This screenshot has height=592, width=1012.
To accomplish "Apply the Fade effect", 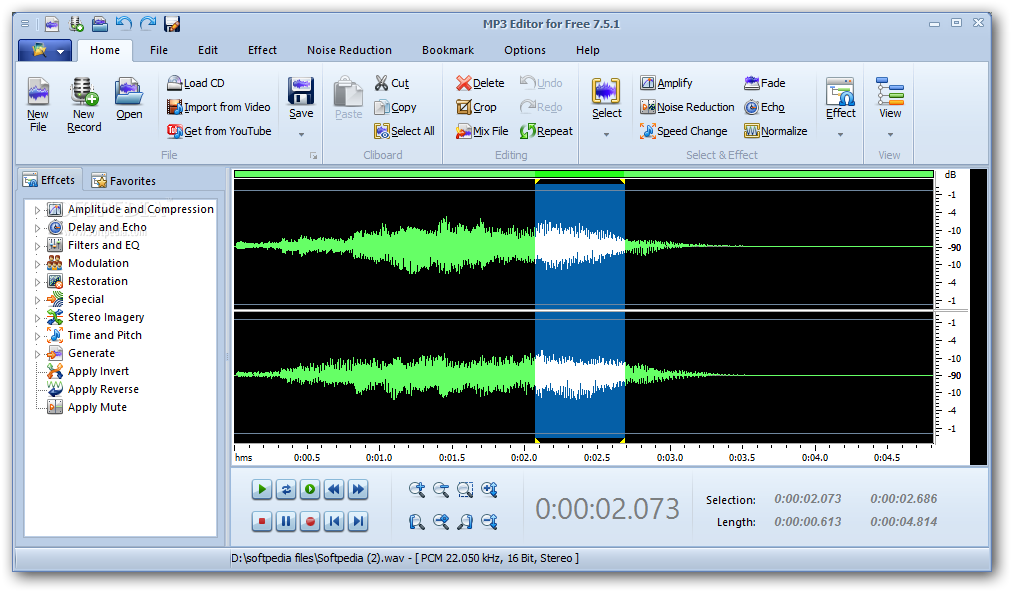I will pyautogui.click(x=765, y=83).
